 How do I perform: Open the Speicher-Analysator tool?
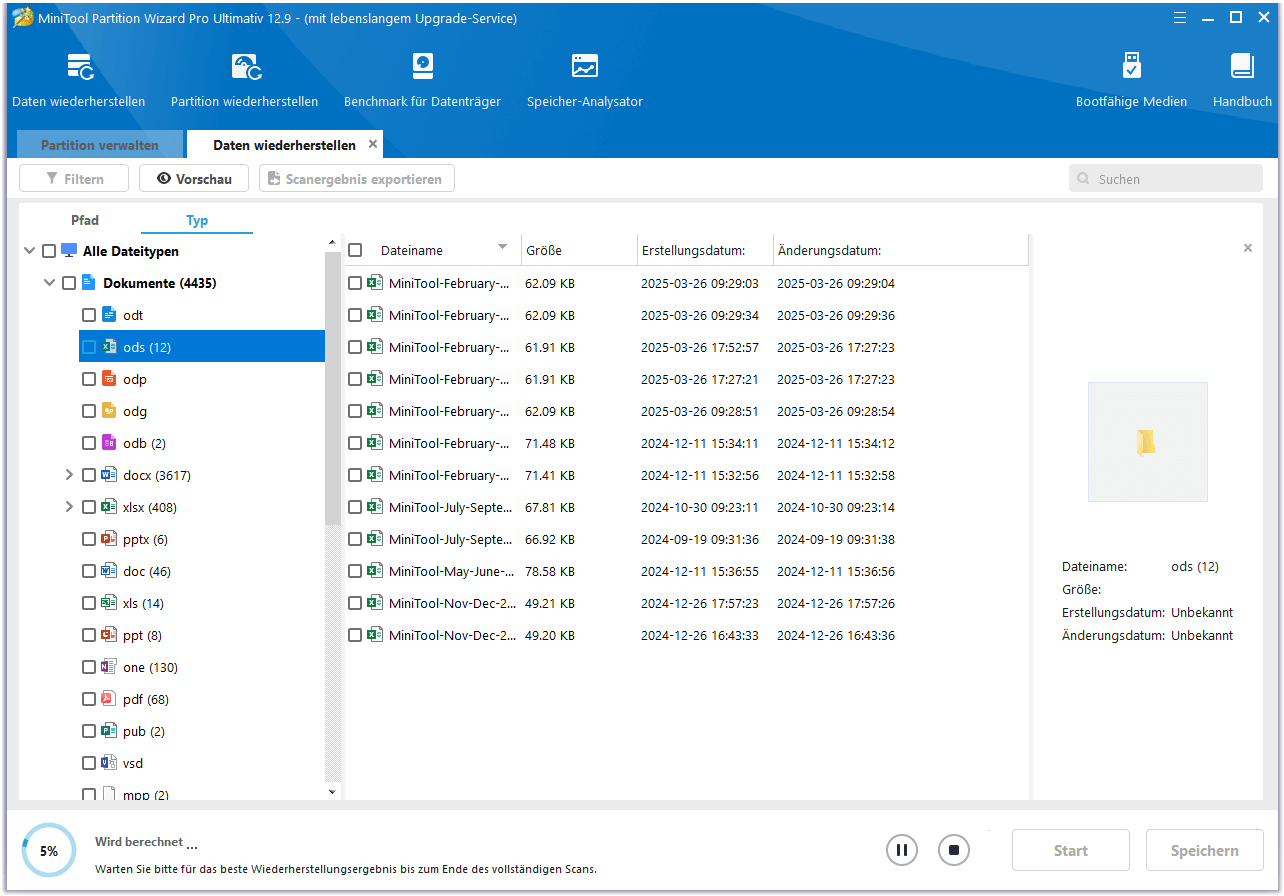pos(585,81)
